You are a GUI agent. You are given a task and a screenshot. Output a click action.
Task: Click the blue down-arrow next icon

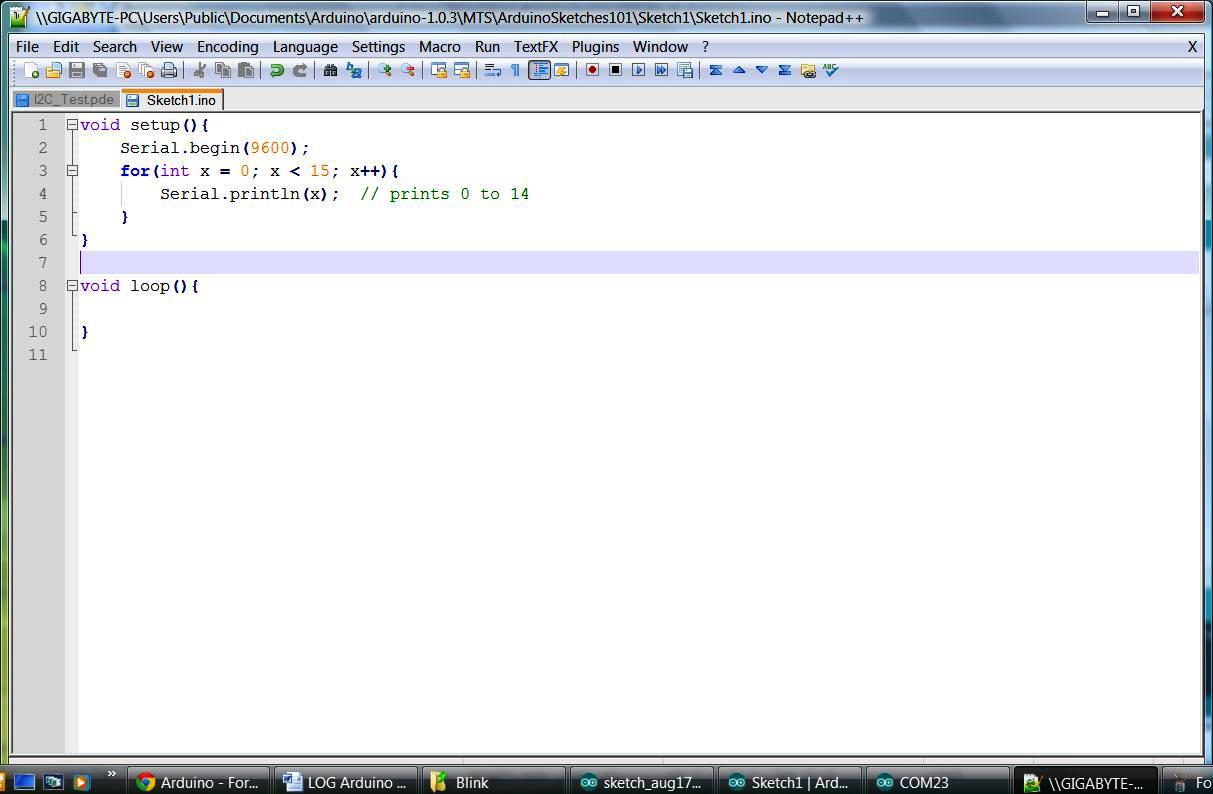pyautogui.click(x=762, y=70)
